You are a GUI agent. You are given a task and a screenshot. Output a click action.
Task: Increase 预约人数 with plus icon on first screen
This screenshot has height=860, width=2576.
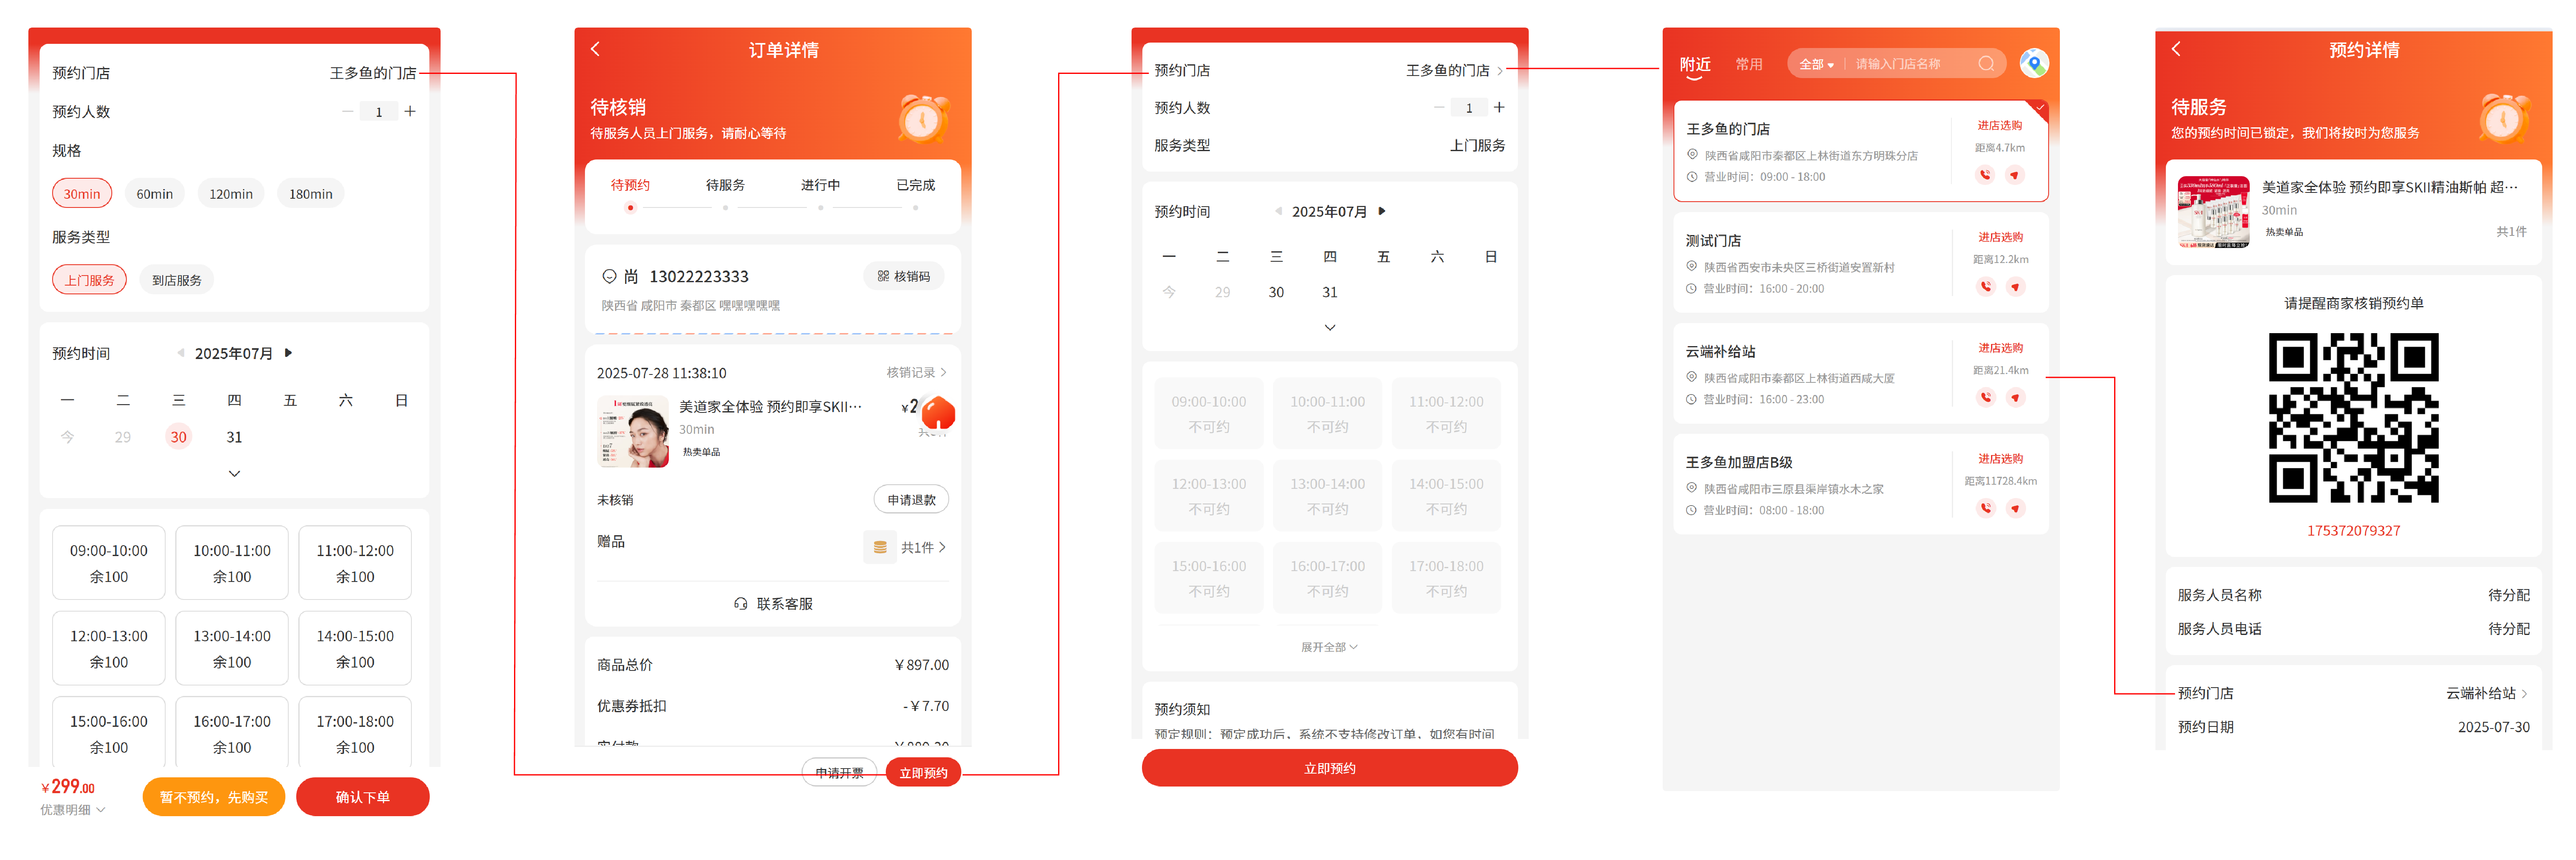[410, 111]
